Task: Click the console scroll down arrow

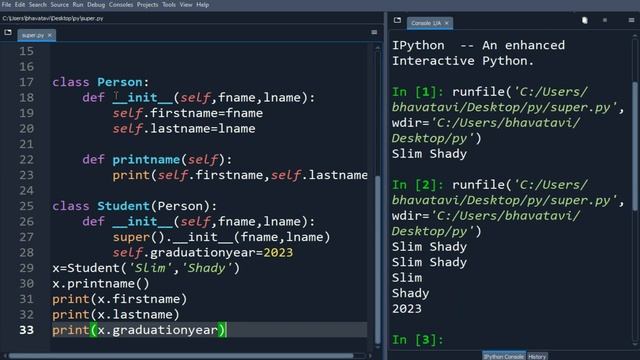Action: (x=635, y=345)
